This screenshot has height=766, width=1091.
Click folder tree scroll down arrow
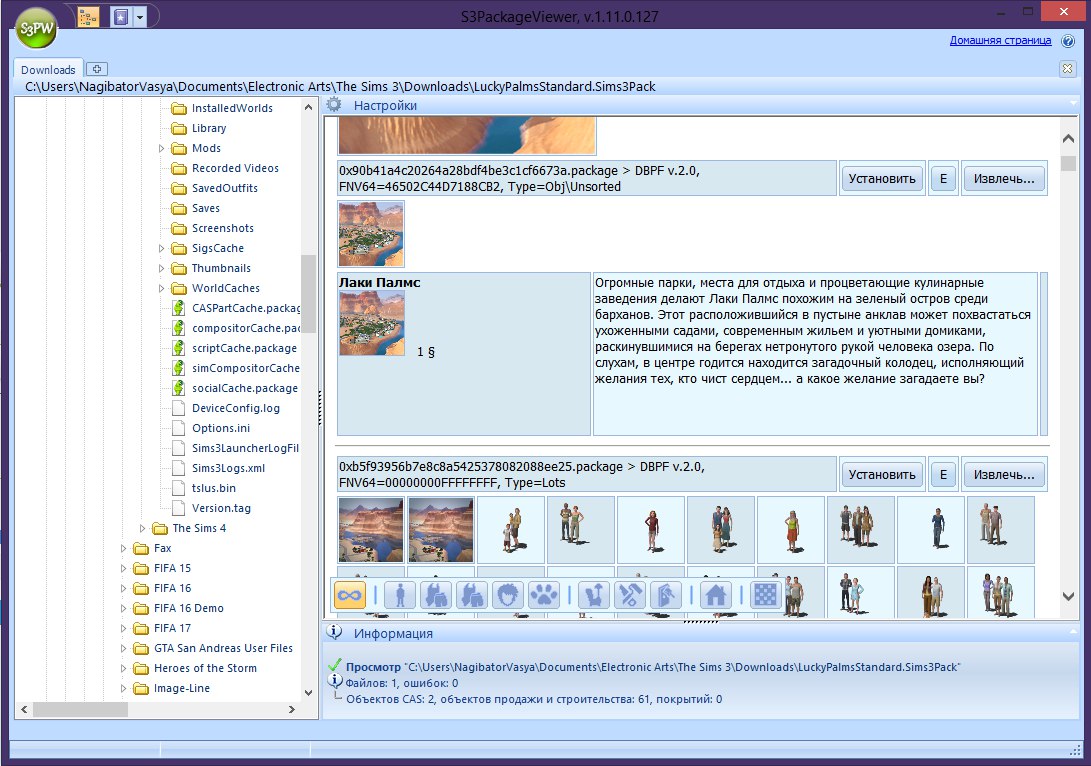tap(308, 693)
